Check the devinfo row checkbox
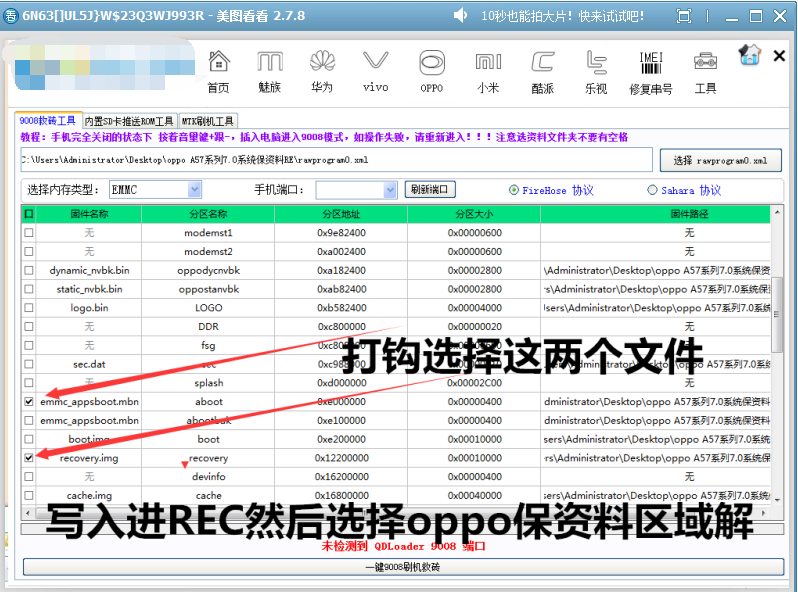The image size is (798, 592). (x=29, y=476)
